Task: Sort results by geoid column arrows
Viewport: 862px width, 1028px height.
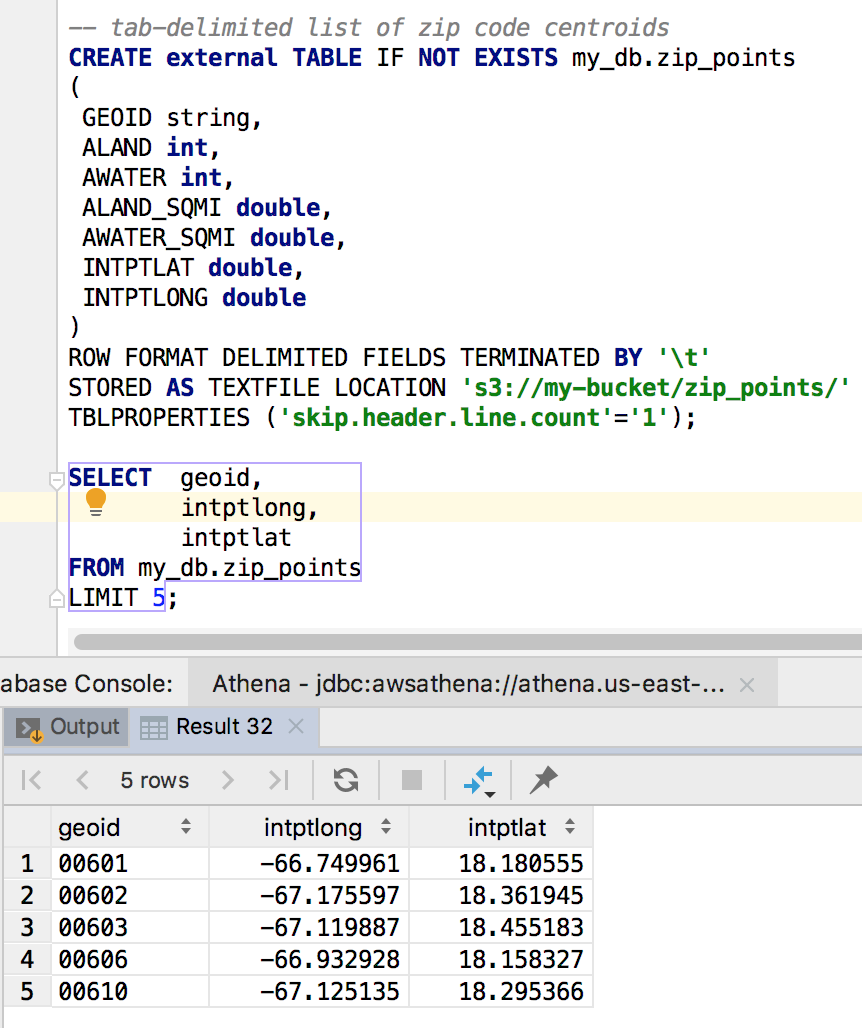Action: tap(186, 827)
